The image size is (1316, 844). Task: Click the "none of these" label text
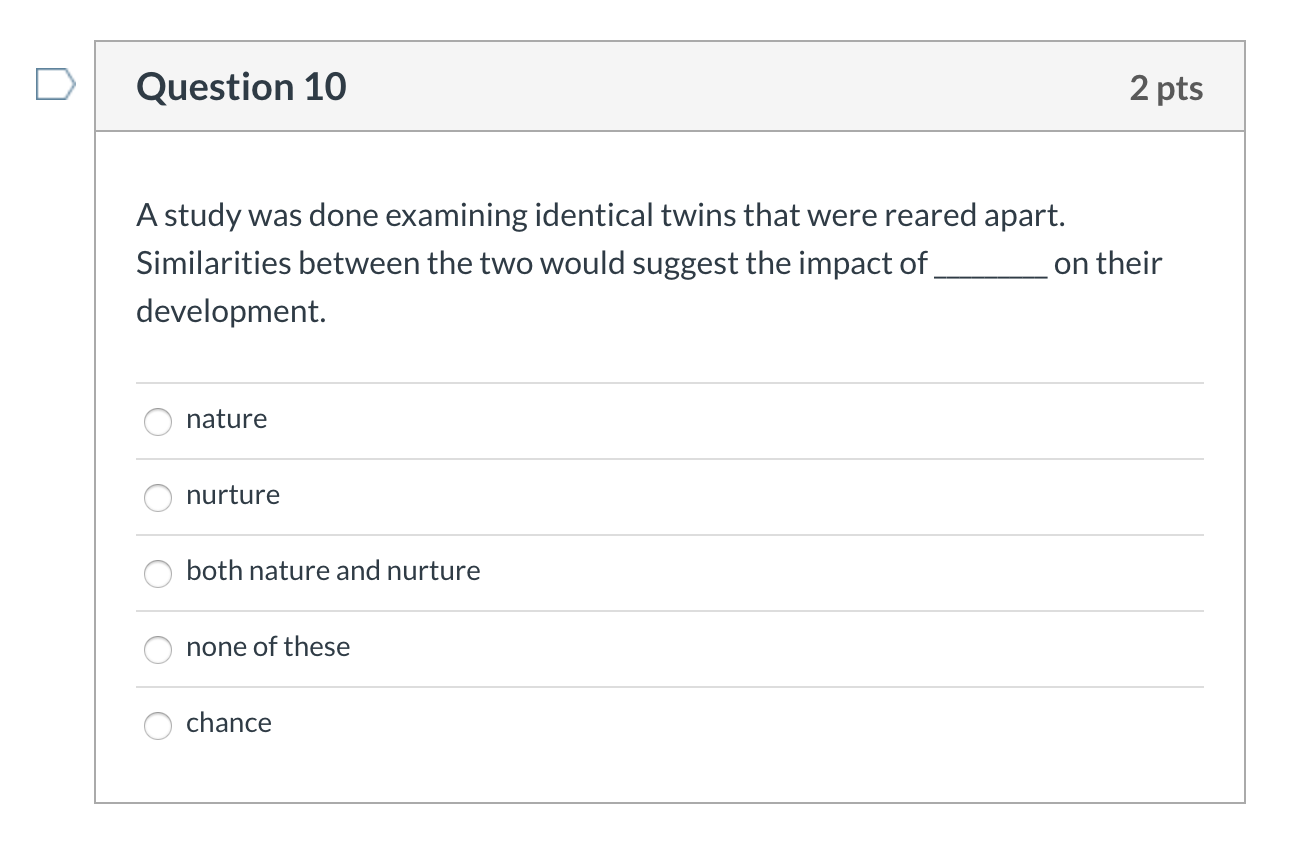[x=268, y=647]
